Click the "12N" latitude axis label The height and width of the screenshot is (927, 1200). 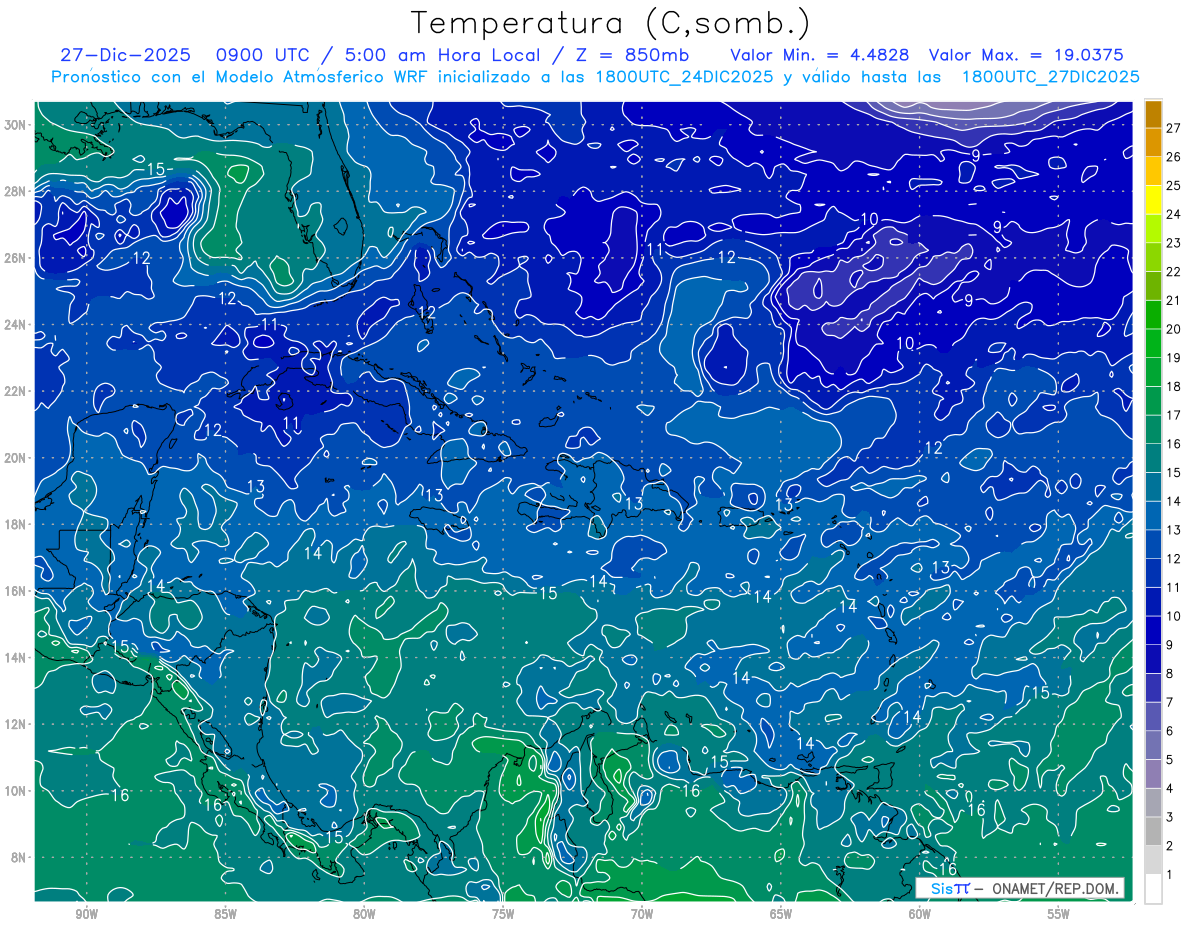[17, 724]
